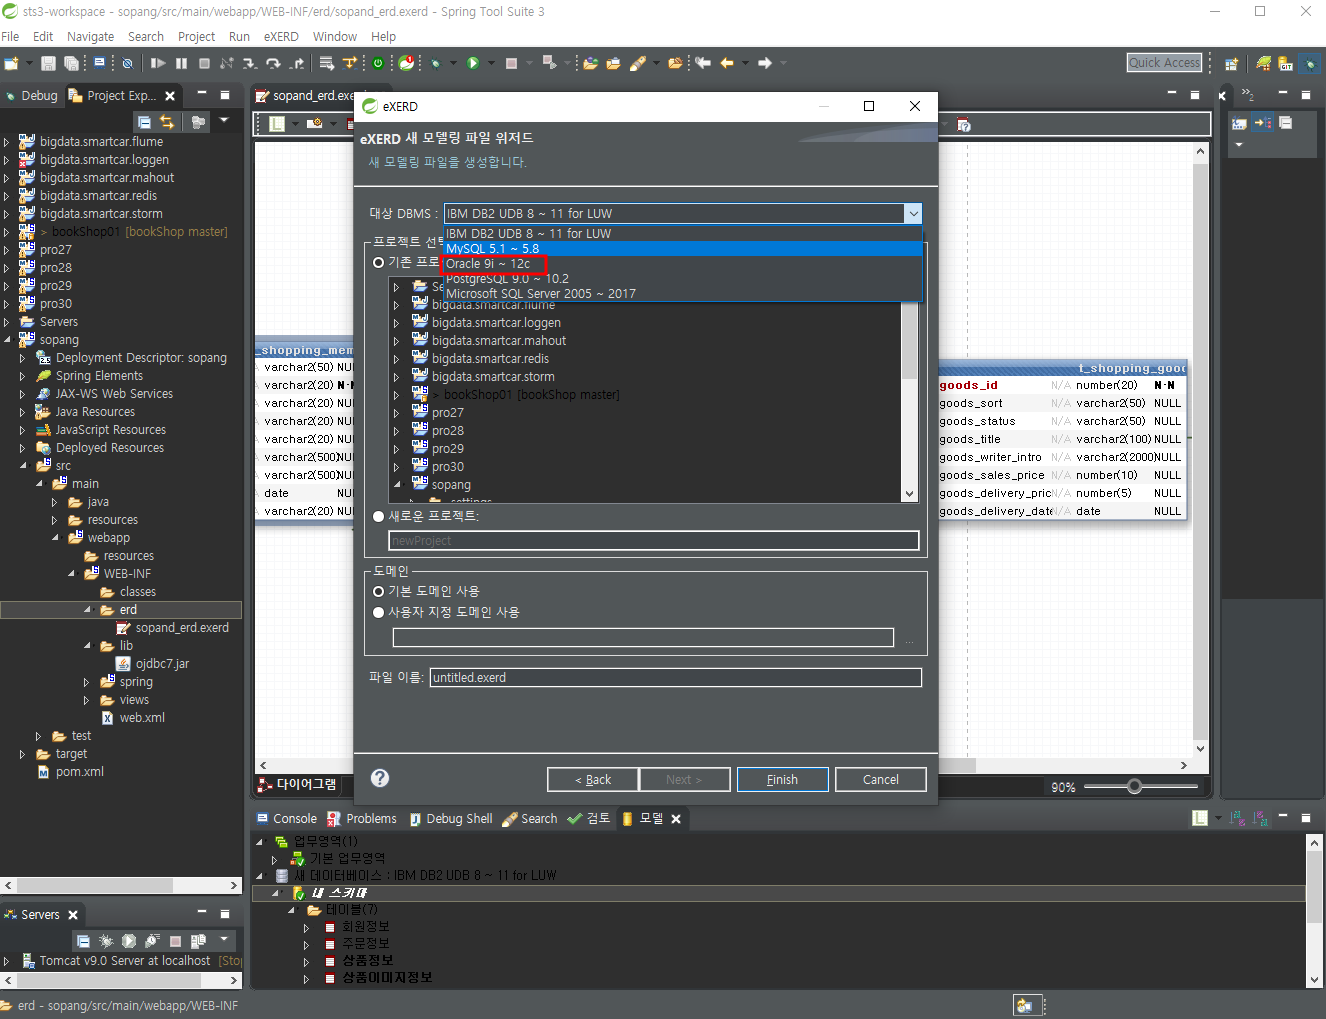1326x1019 pixels.
Task: Click the eXERD editor help icon
Action: [964, 125]
